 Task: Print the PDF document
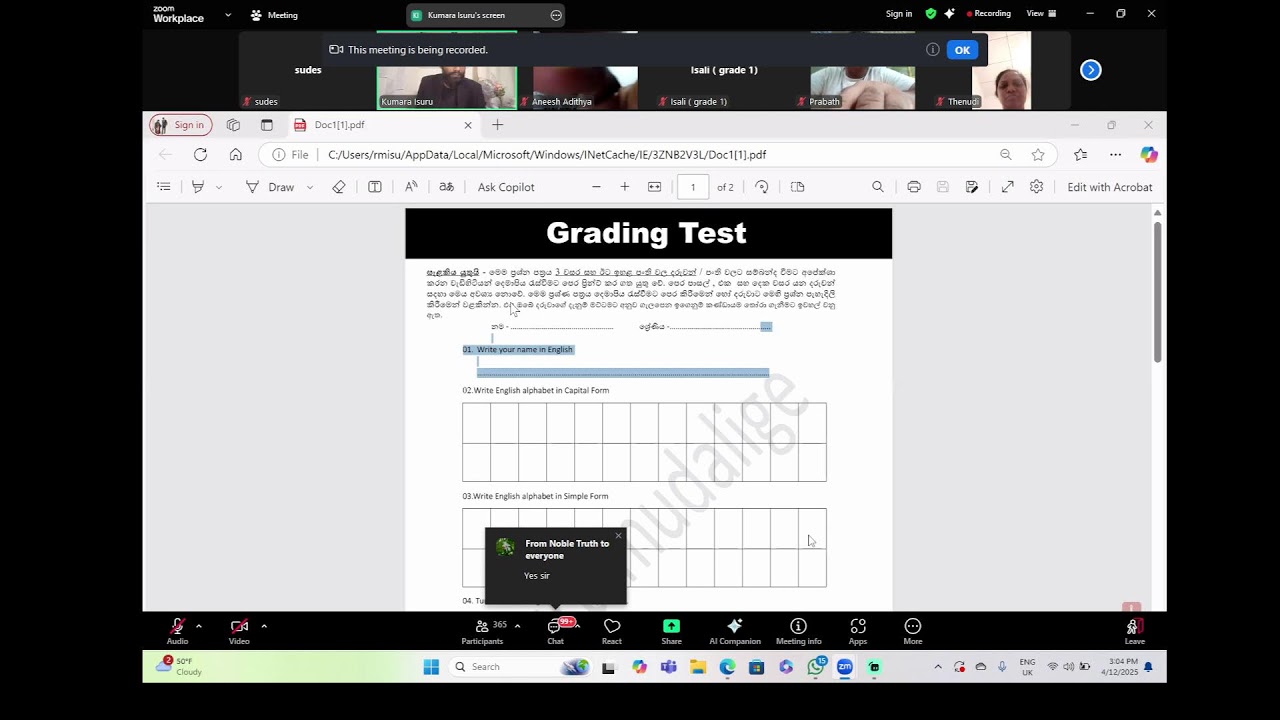tap(914, 187)
